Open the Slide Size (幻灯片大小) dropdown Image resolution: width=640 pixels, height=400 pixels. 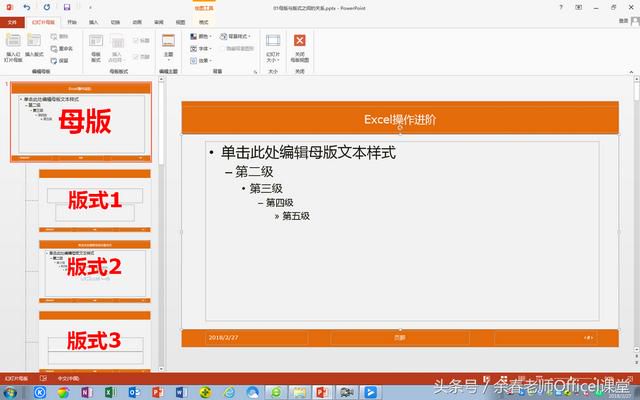(x=273, y=48)
